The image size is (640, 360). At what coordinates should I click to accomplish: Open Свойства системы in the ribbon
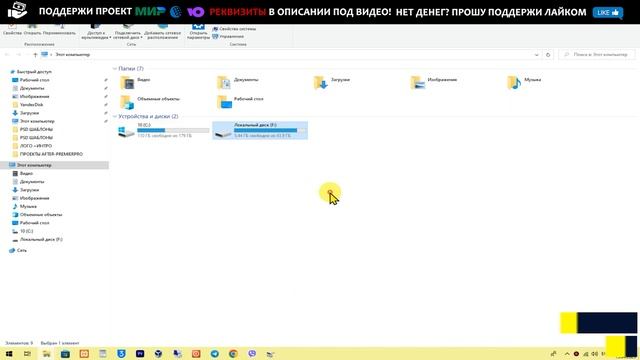[x=234, y=29]
